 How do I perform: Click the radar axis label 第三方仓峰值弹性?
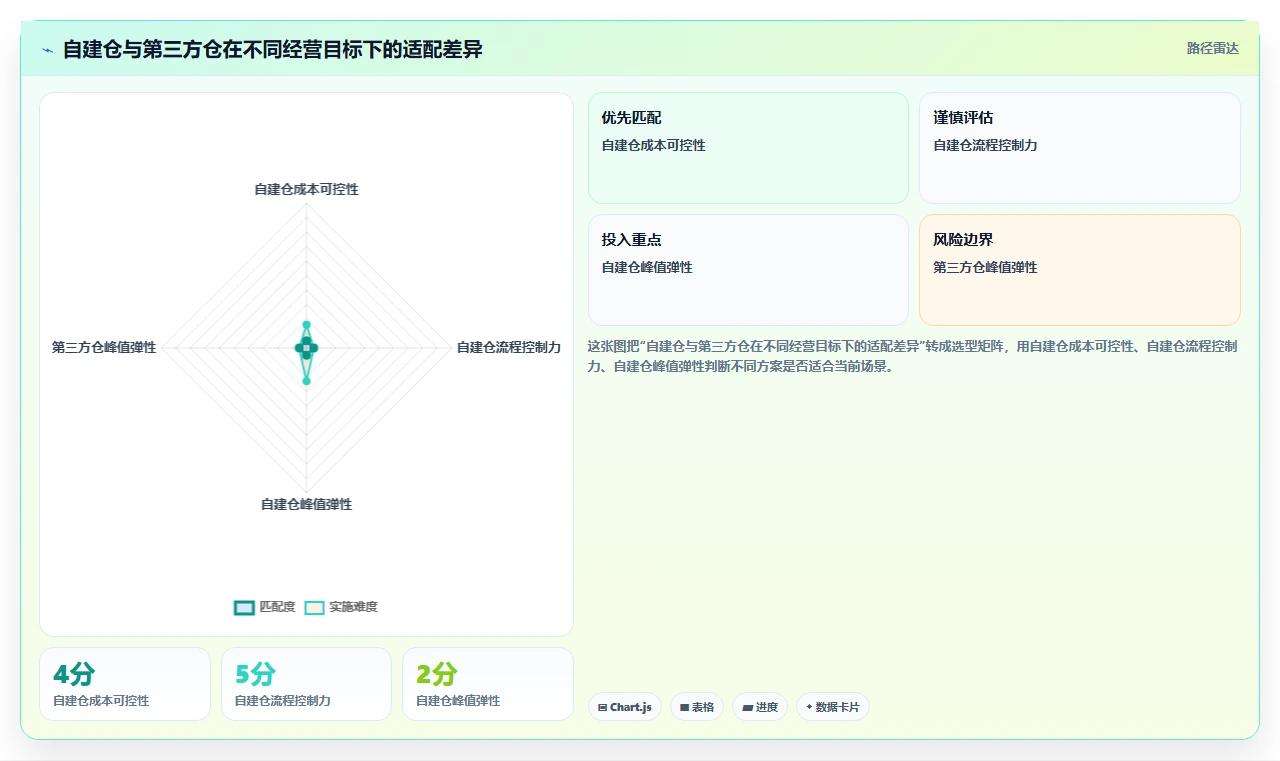click(x=104, y=347)
